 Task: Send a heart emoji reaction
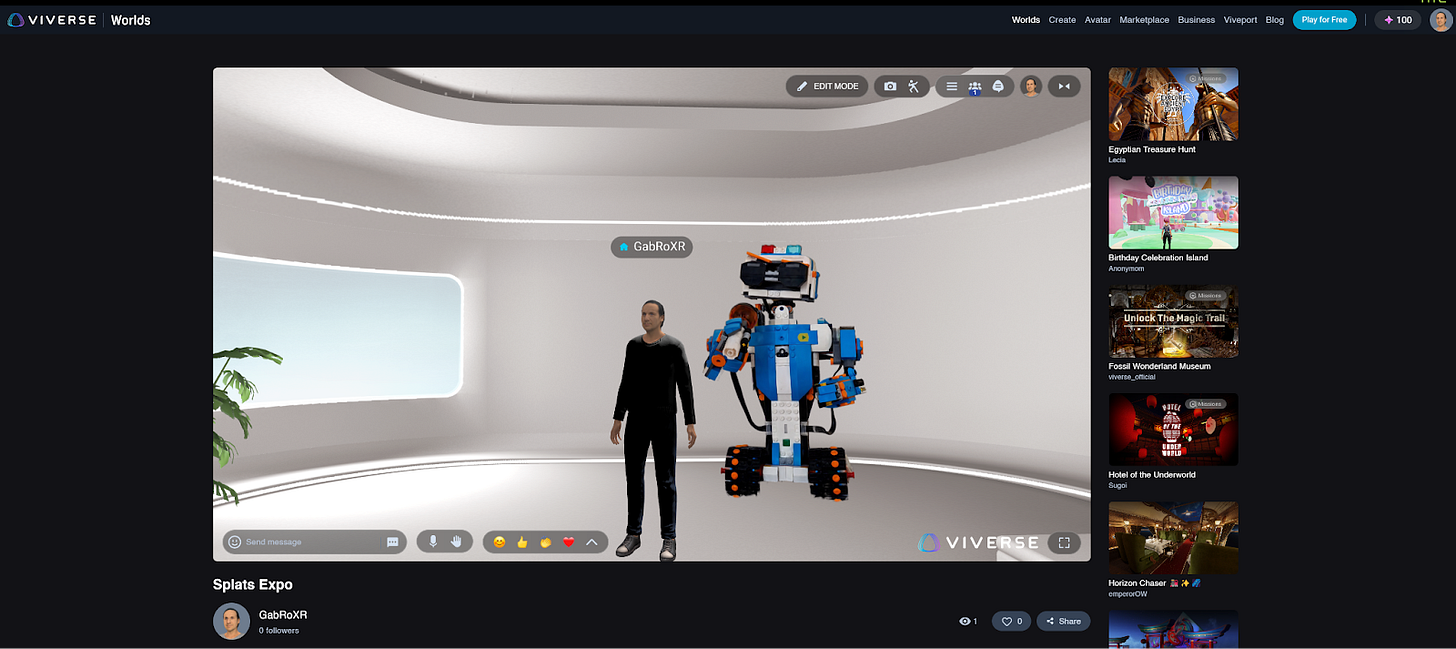(x=568, y=542)
